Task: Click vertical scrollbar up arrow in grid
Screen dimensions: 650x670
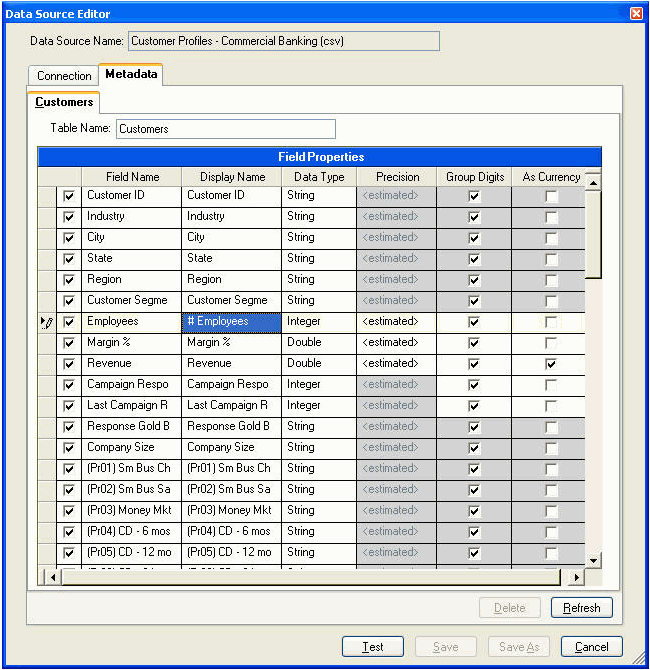Action: pos(593,182)
